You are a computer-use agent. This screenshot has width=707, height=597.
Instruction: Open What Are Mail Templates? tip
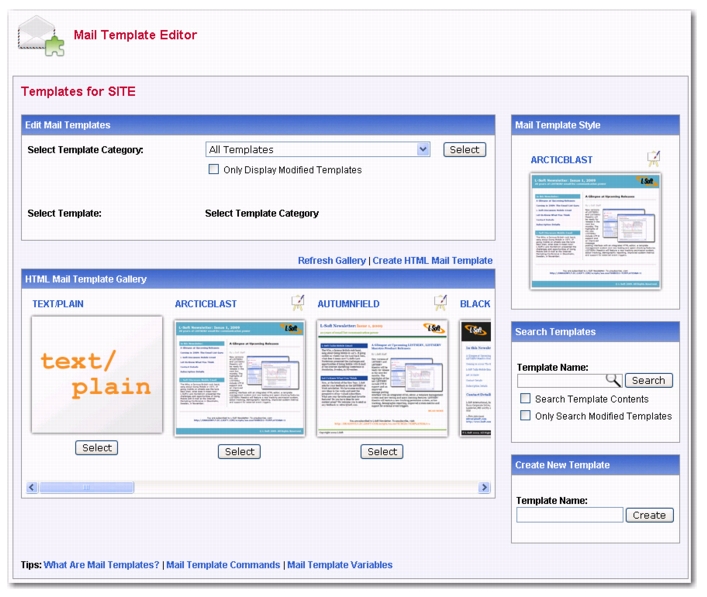click(101, 565)
